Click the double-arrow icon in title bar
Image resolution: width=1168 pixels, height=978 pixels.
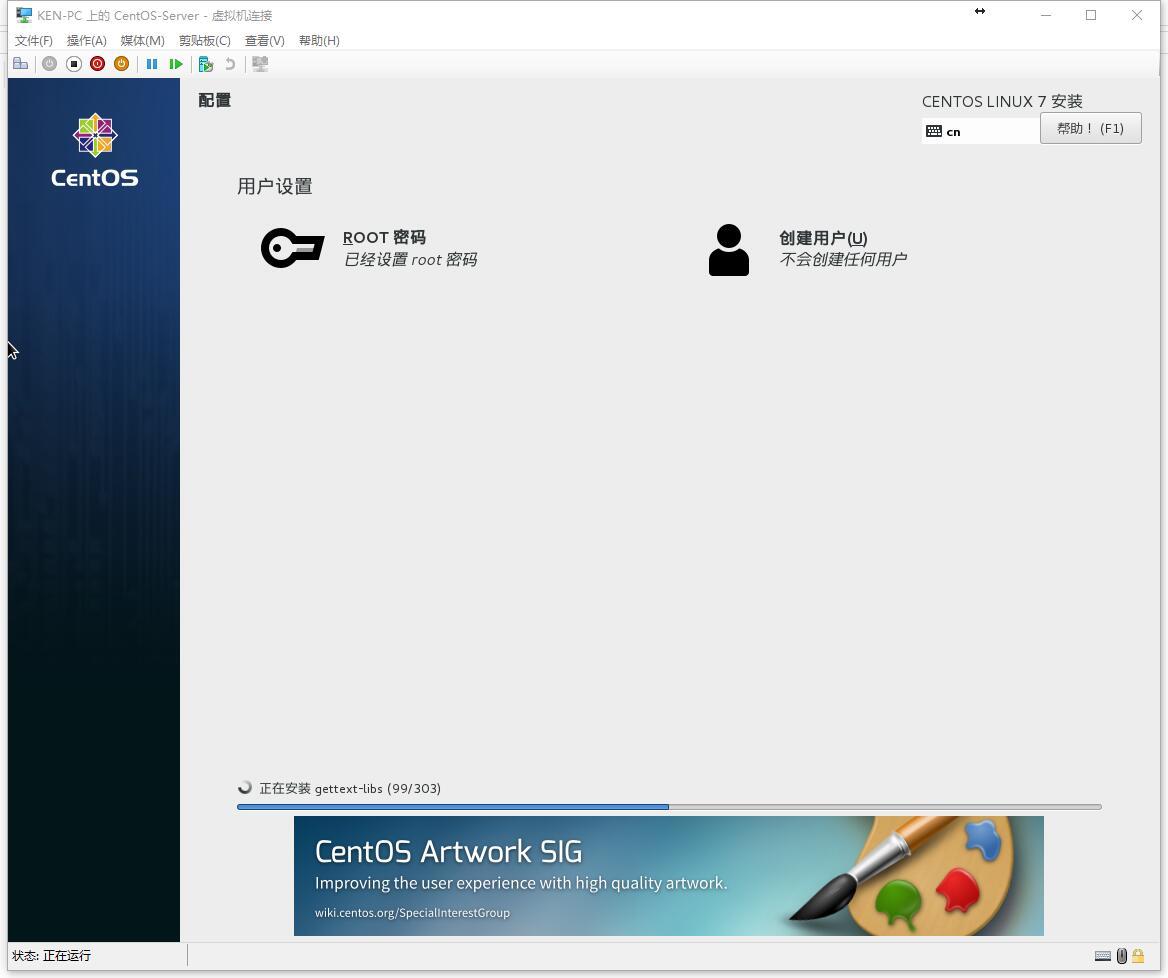pyautogui.click(x=980, y=11)
